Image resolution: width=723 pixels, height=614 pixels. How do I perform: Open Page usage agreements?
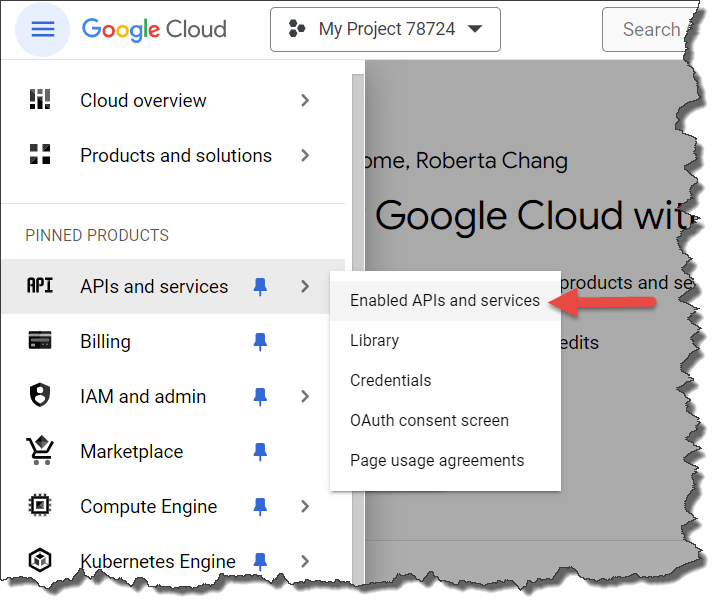[x=445, y=460]
